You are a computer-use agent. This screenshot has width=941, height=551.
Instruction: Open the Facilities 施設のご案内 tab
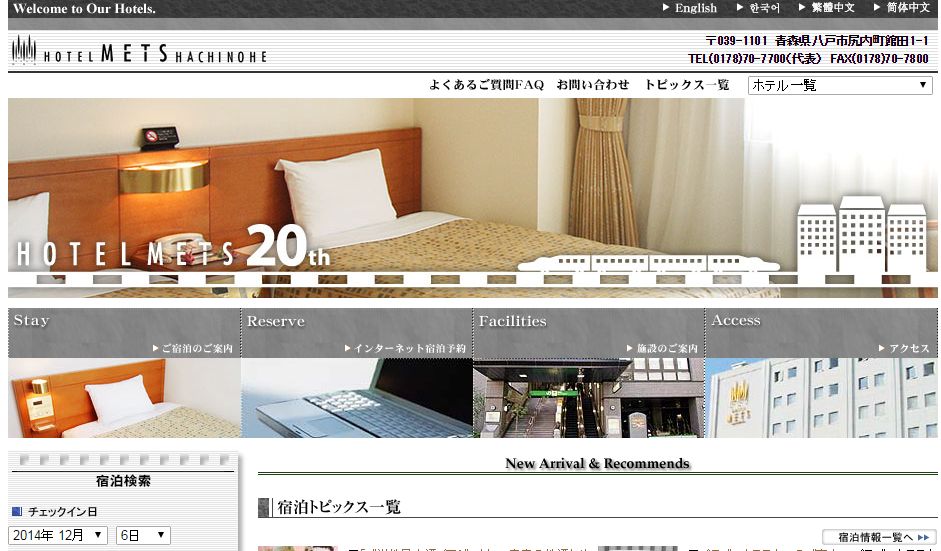click(x=589, y=333)
